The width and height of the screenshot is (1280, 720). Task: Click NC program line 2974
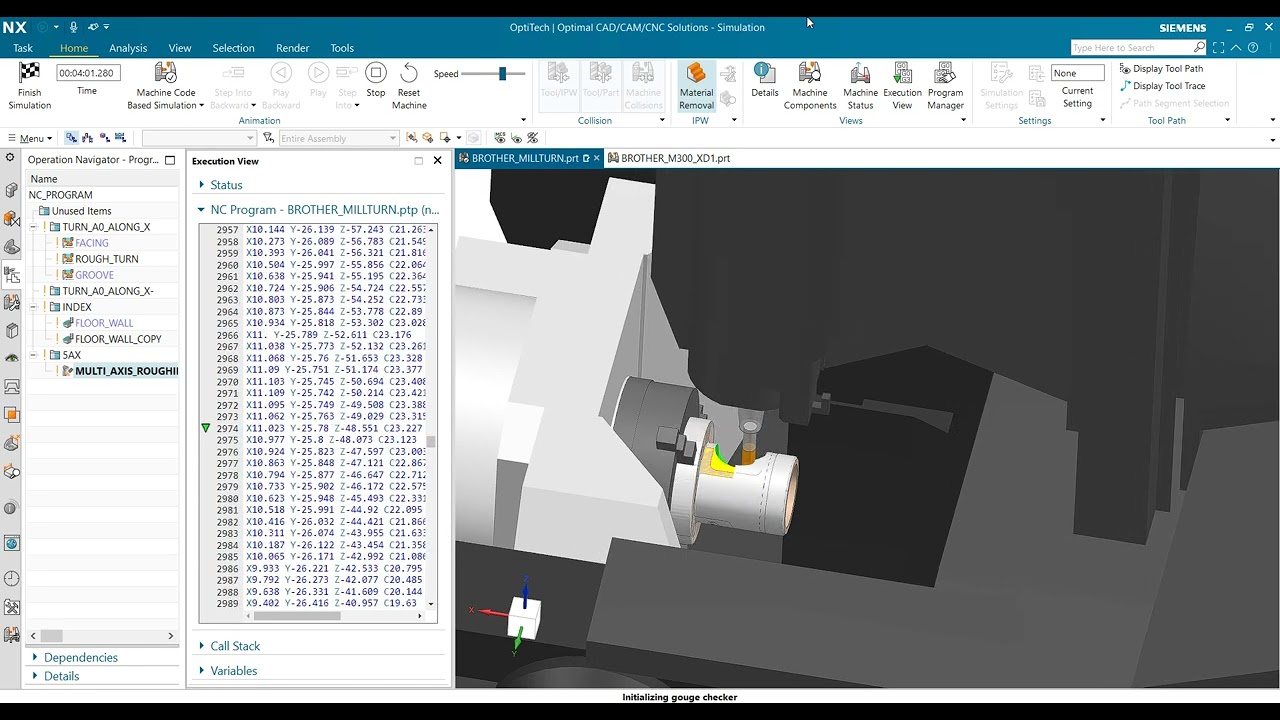click(320, 428)
